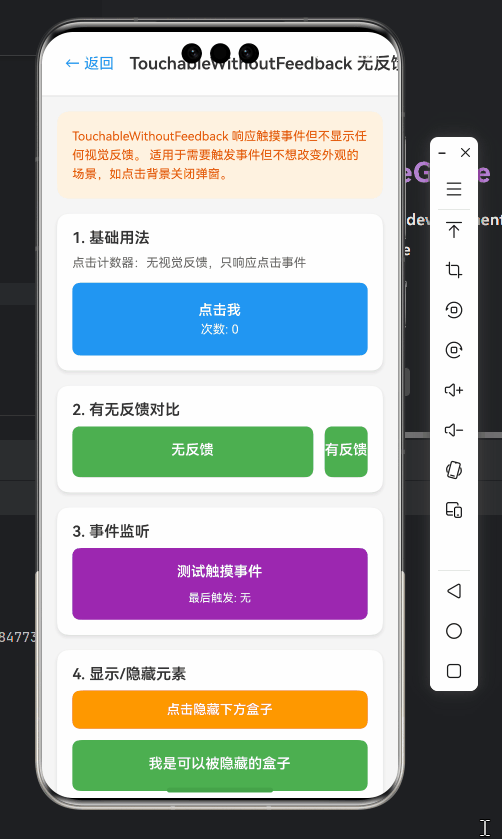Rotate the emulator screen clockwise
Viewport: 502px width, 839px height.
[x=454, y=350]
